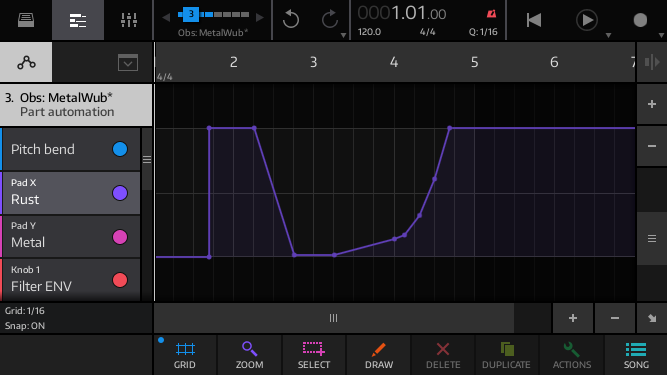The height and width of the screenshot is (375, 667).
Task: Redo the last action
Action: tap(330, 19)
